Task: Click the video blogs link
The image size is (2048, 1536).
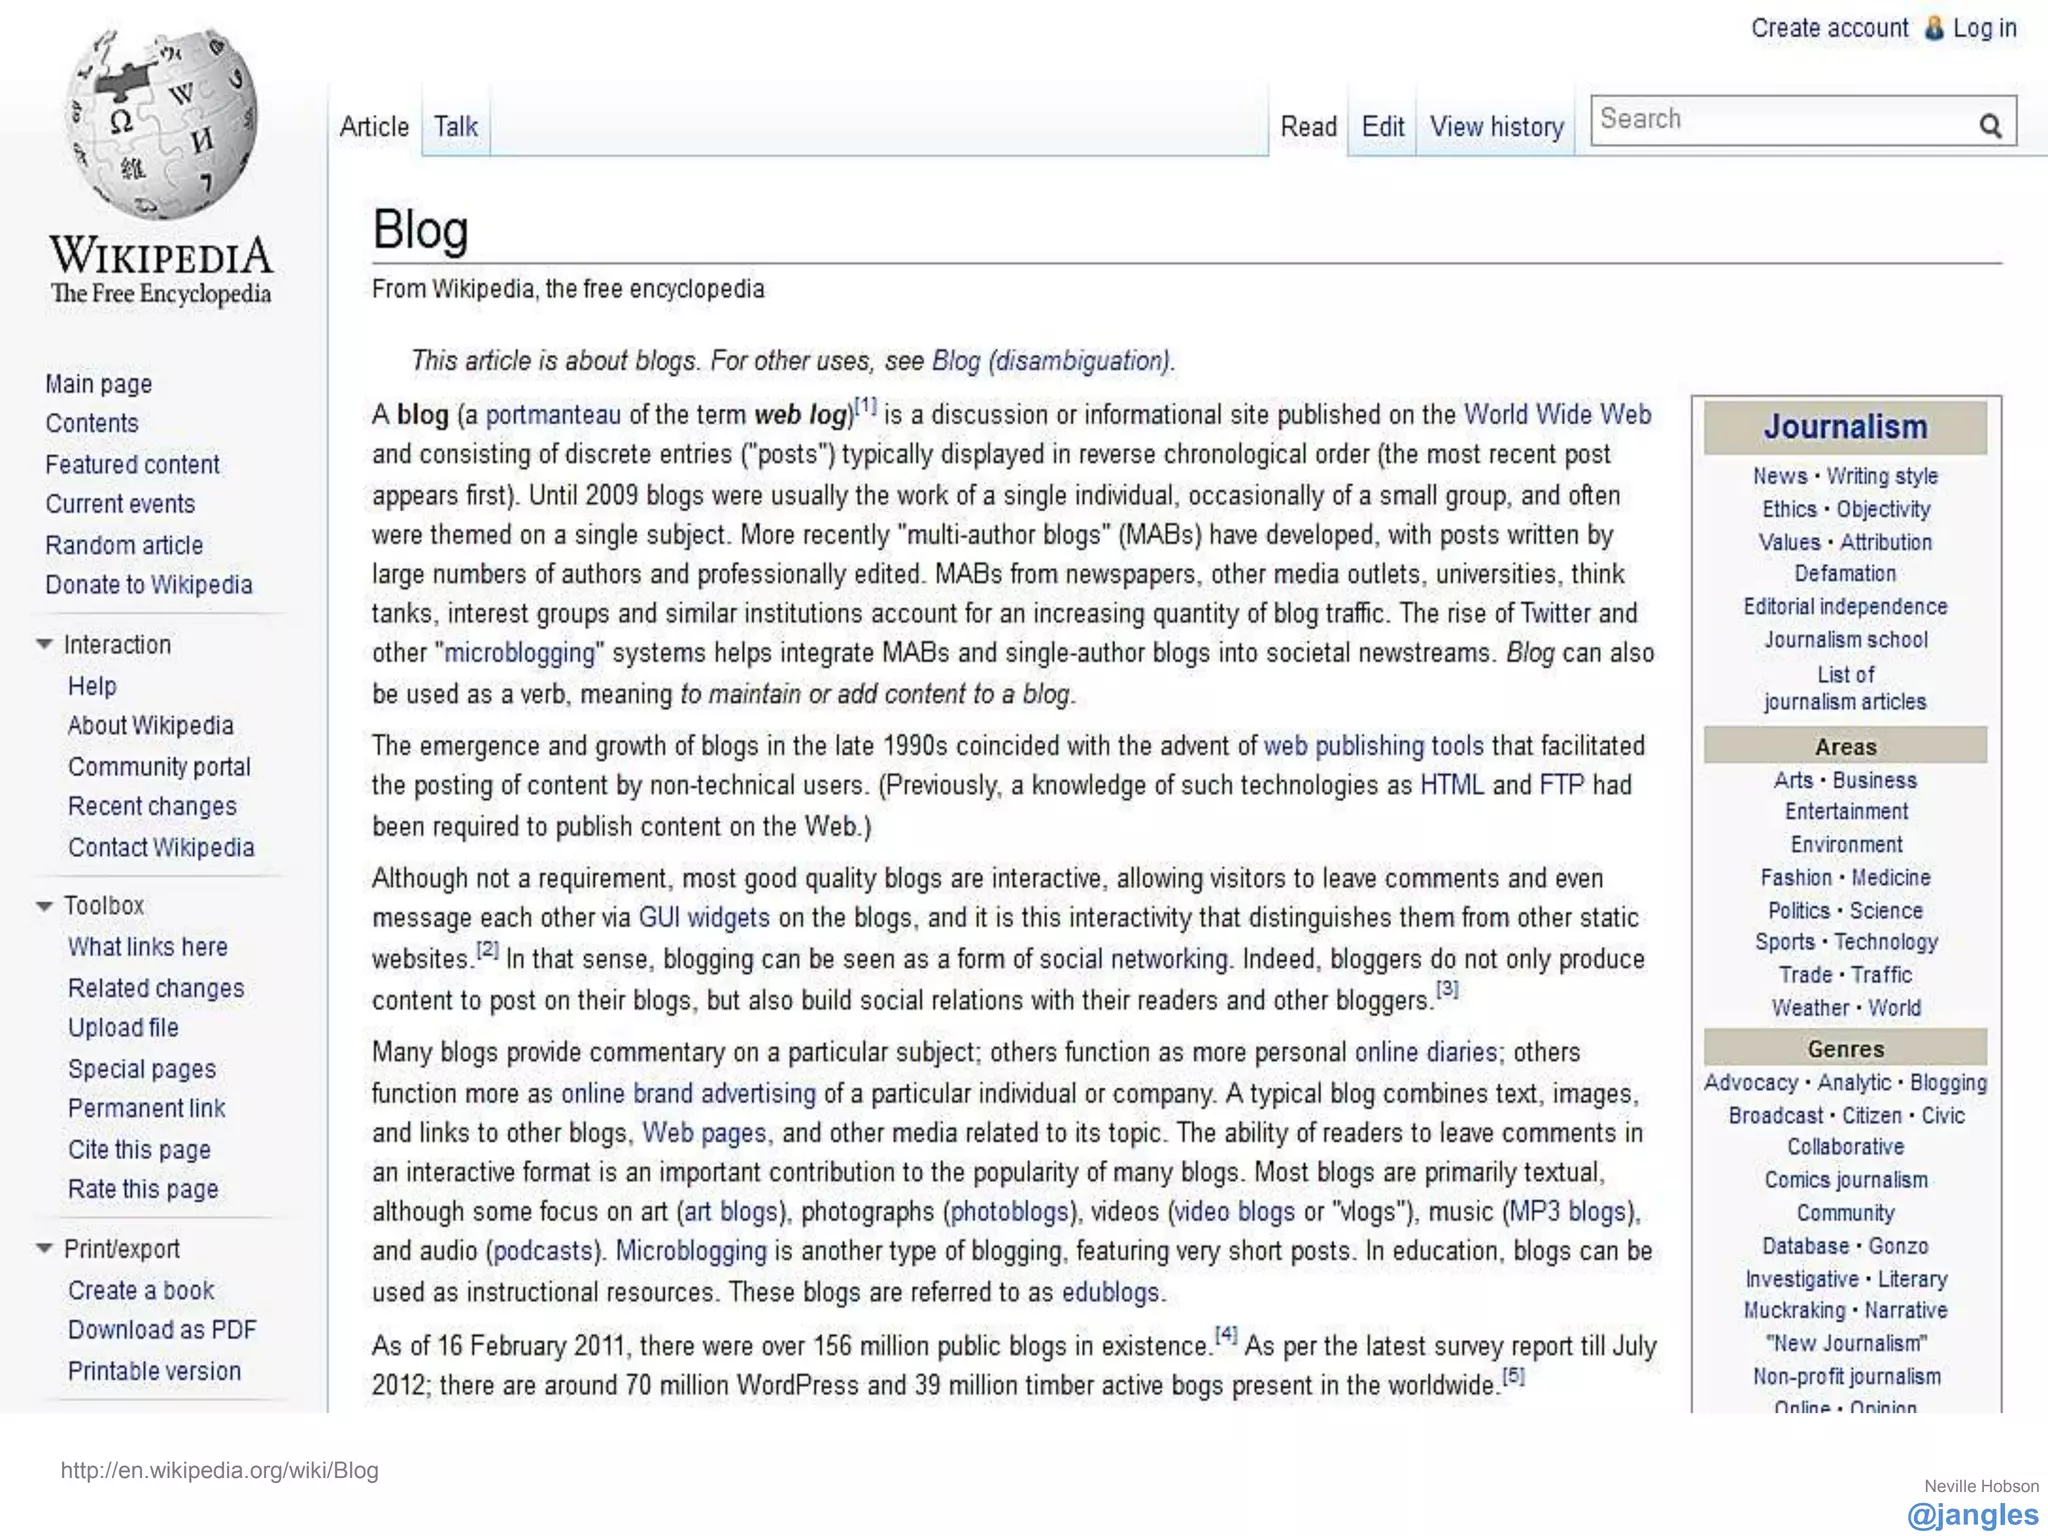Action: point(1234,1212)
